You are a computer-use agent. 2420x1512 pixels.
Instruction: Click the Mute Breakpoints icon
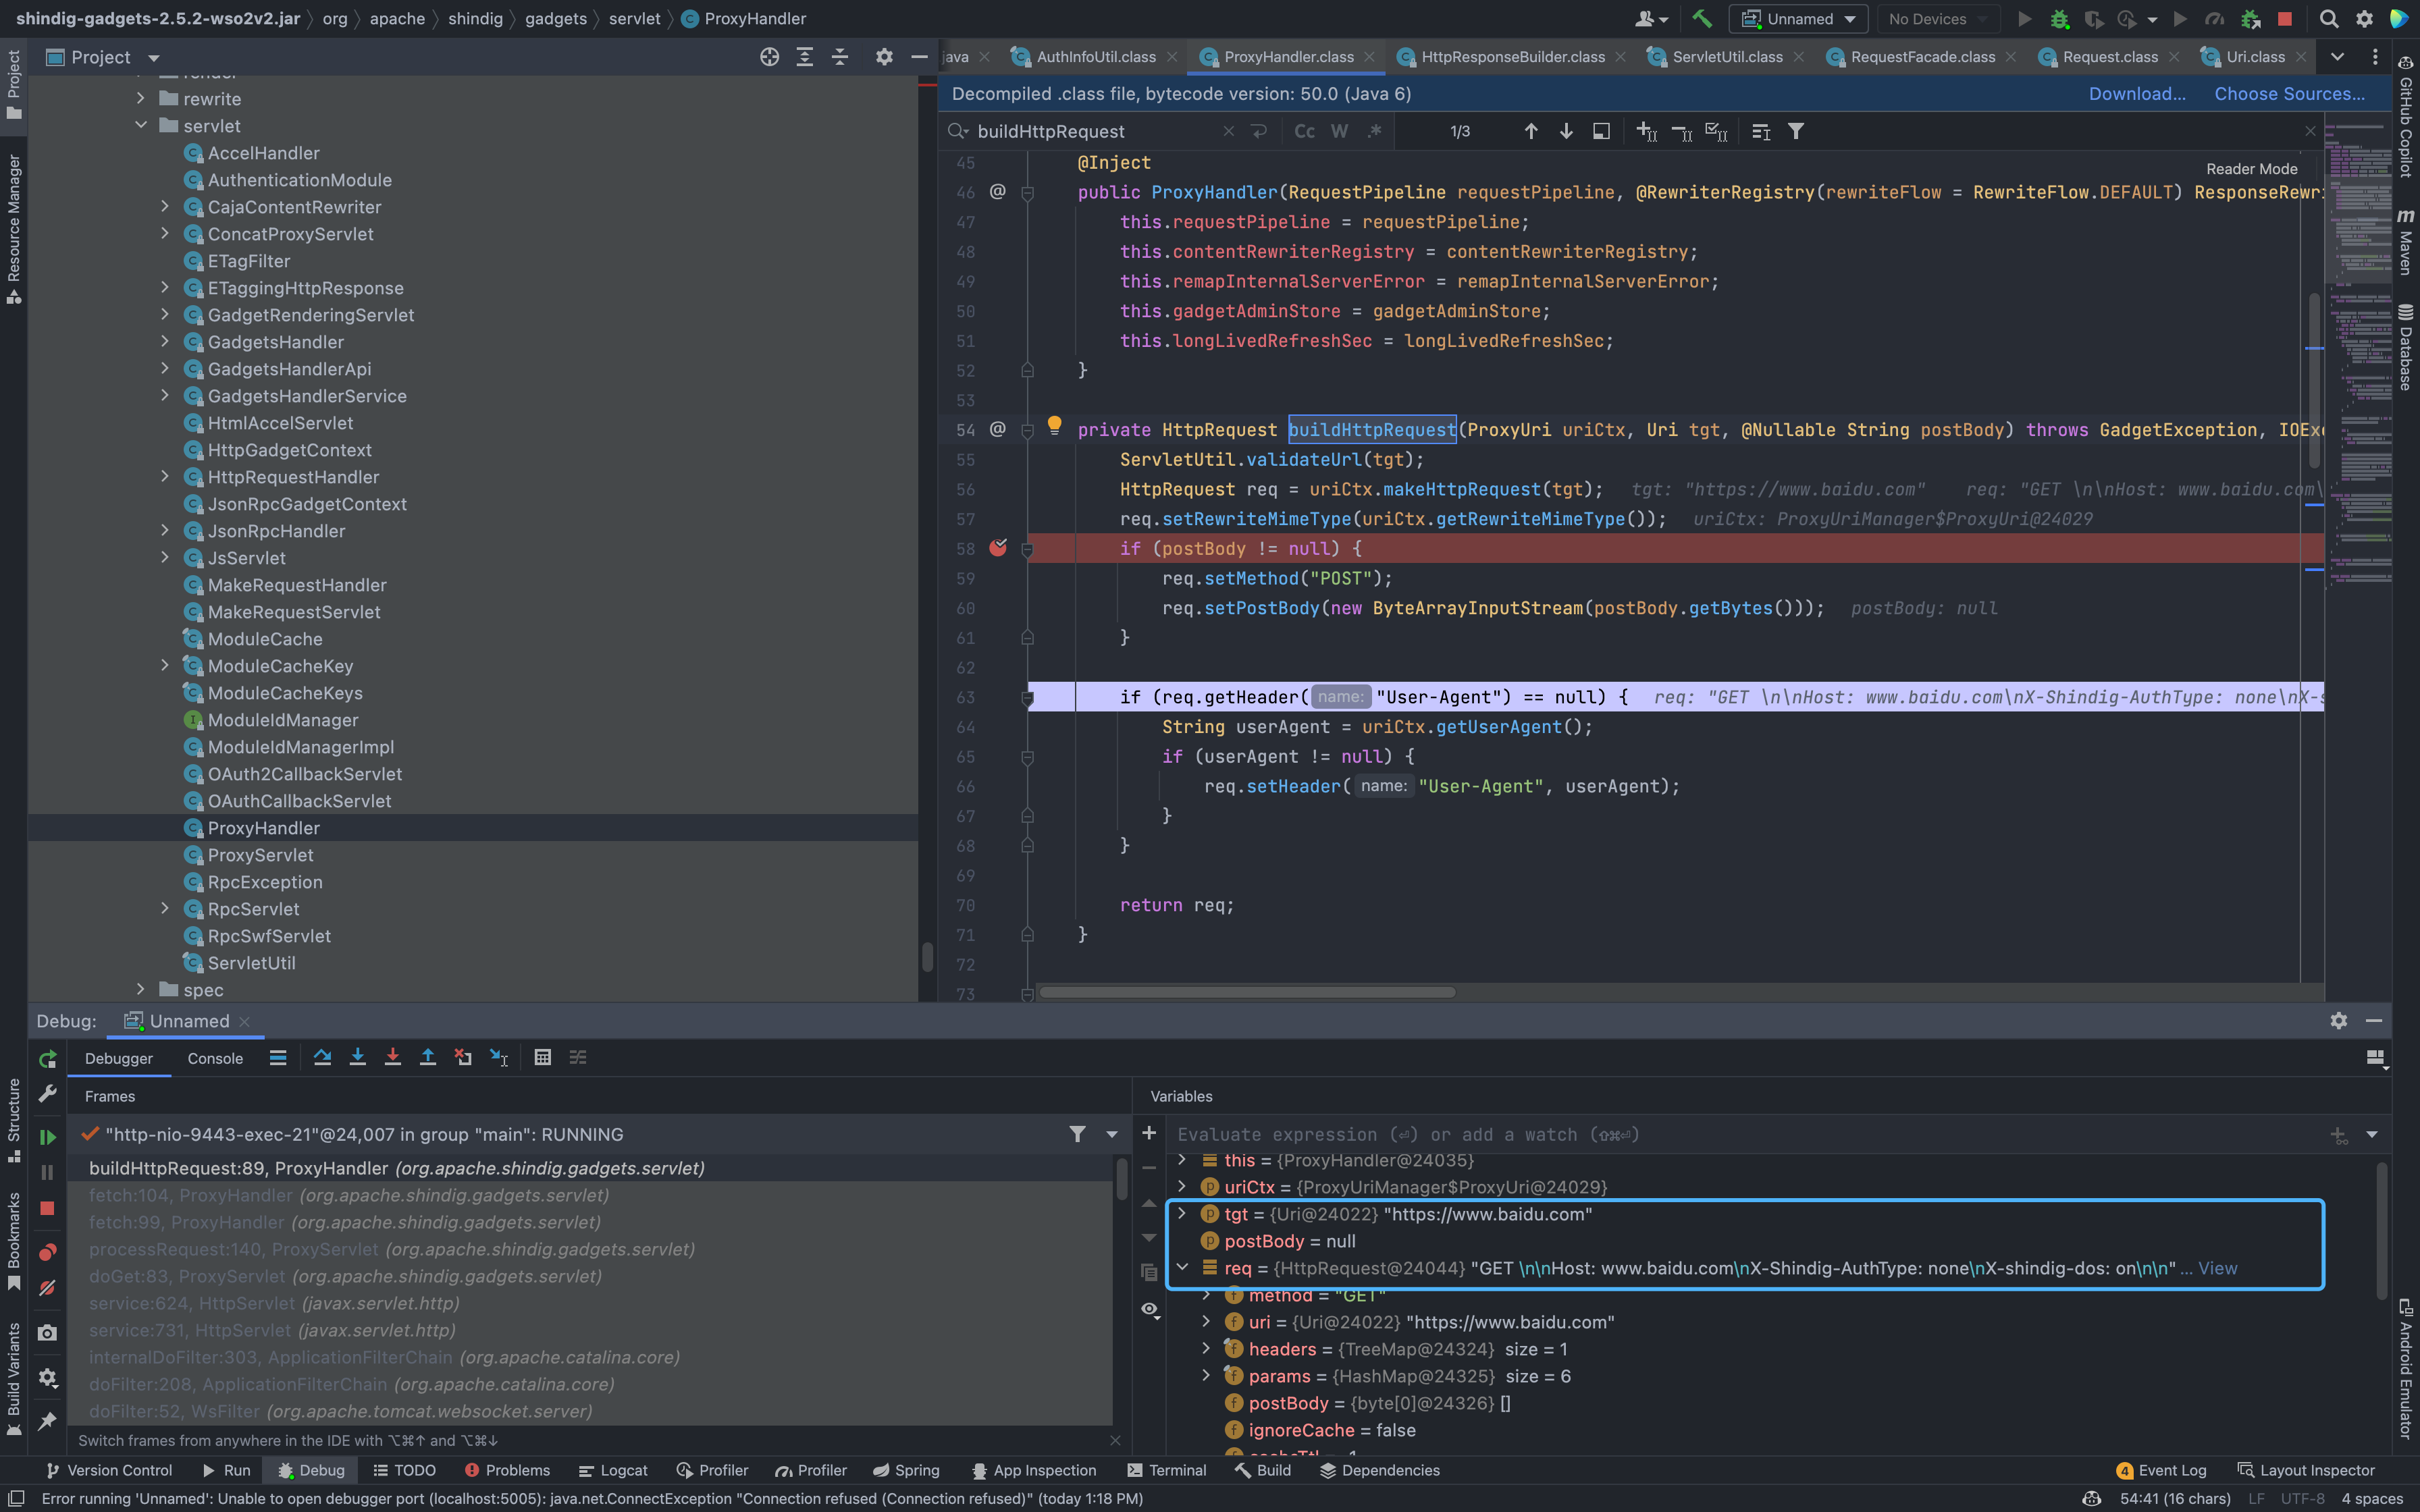point(47,1288)
